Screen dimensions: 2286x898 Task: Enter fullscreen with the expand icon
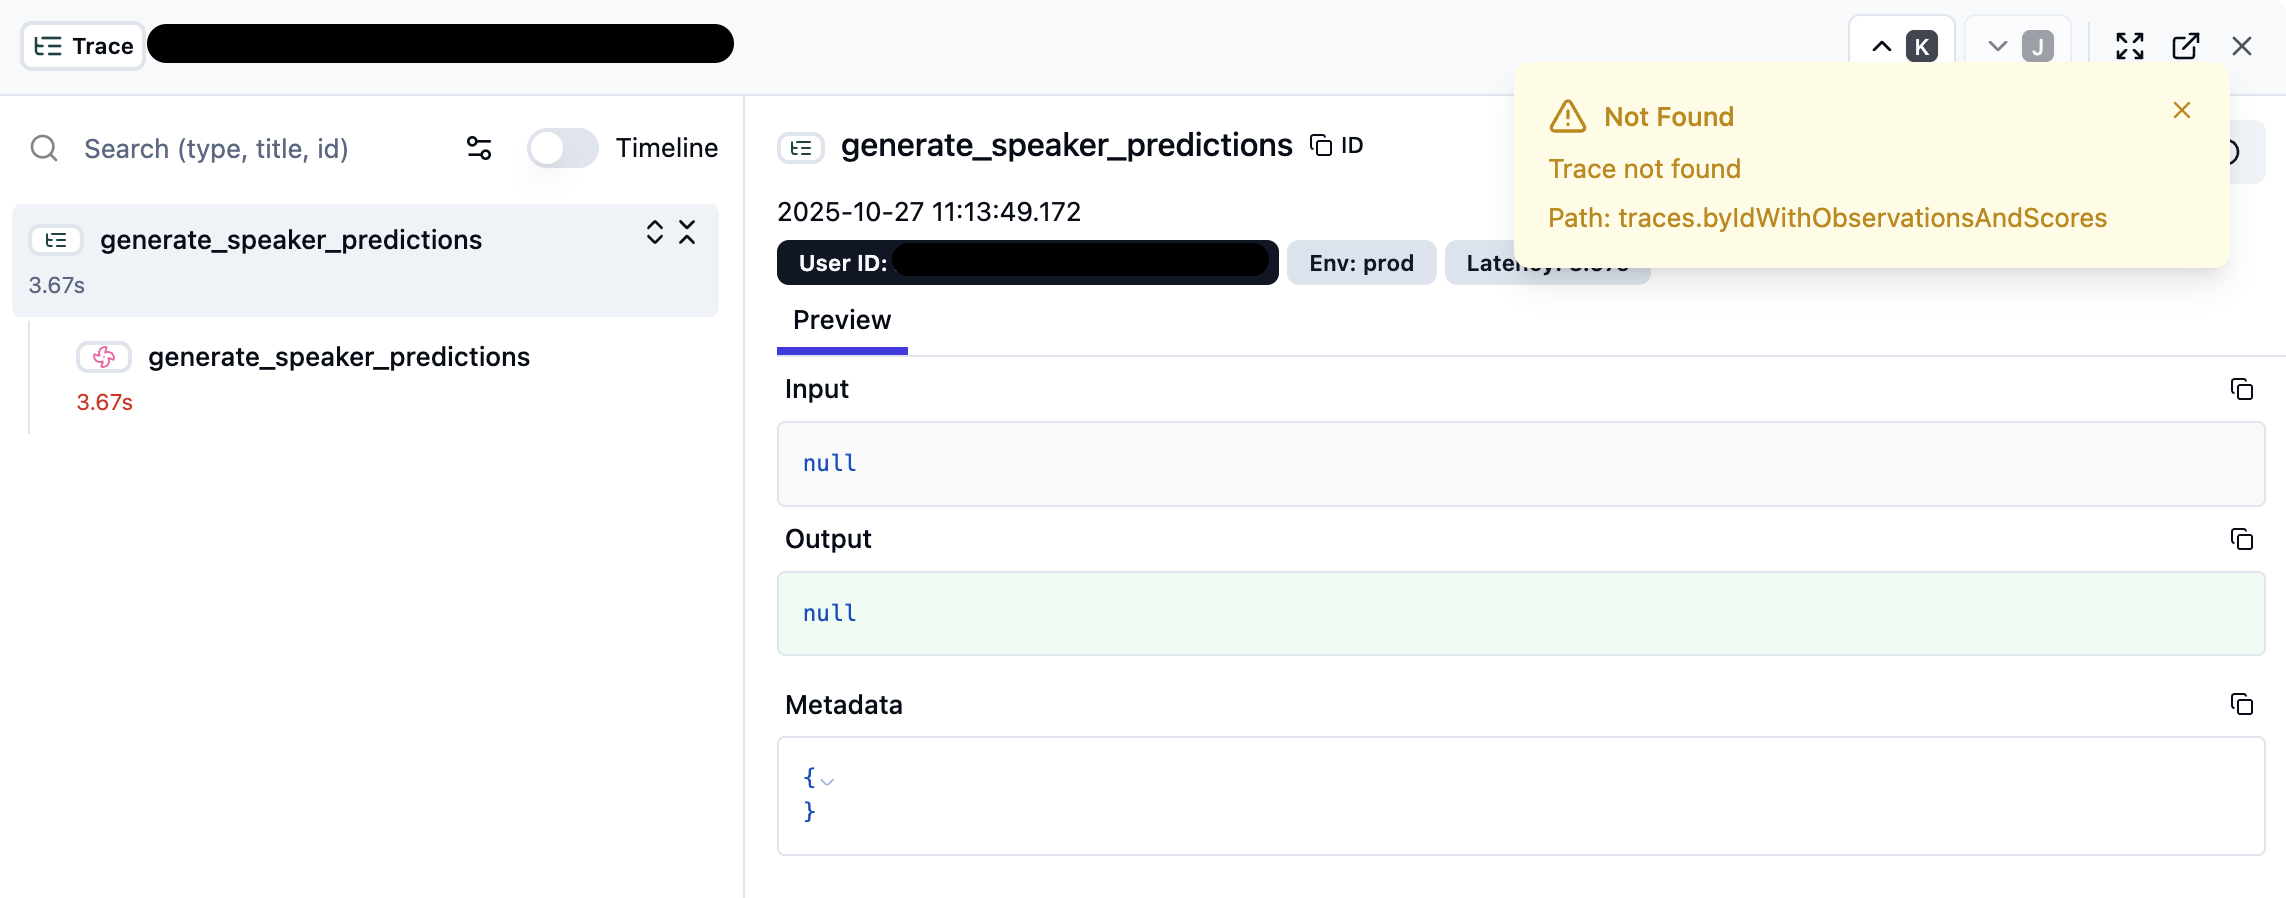point(2129,46)
